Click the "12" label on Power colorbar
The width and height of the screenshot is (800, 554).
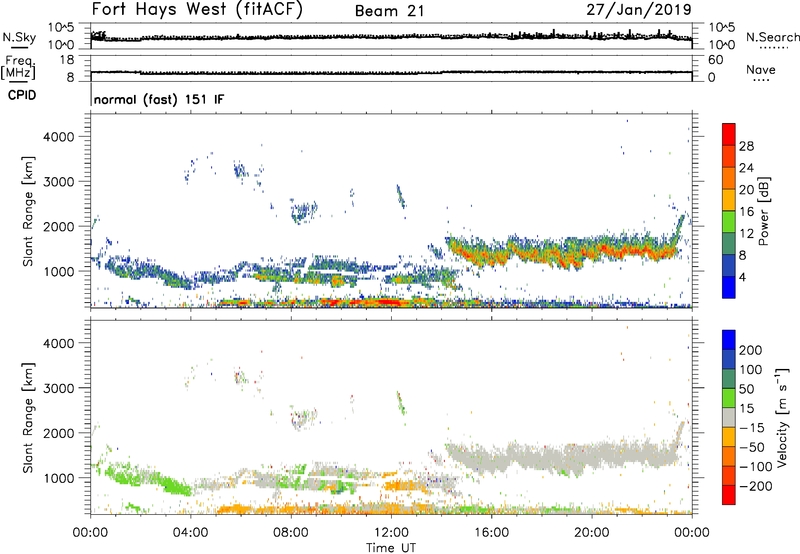click(x=746, y=233)
